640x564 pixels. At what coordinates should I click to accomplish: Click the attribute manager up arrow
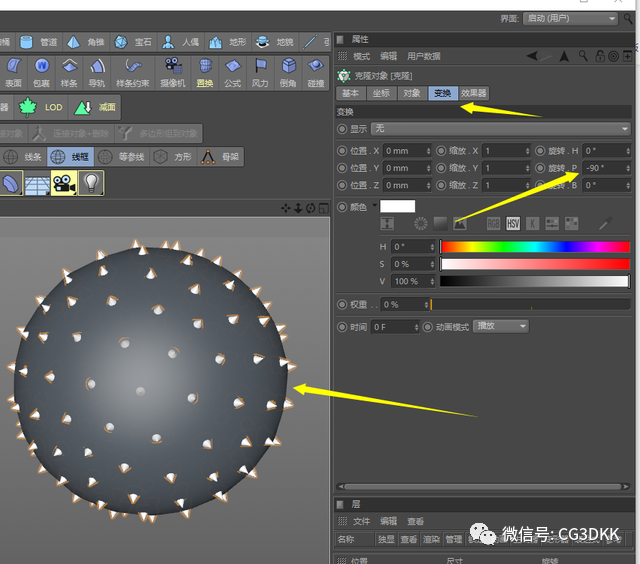[564, 56]
